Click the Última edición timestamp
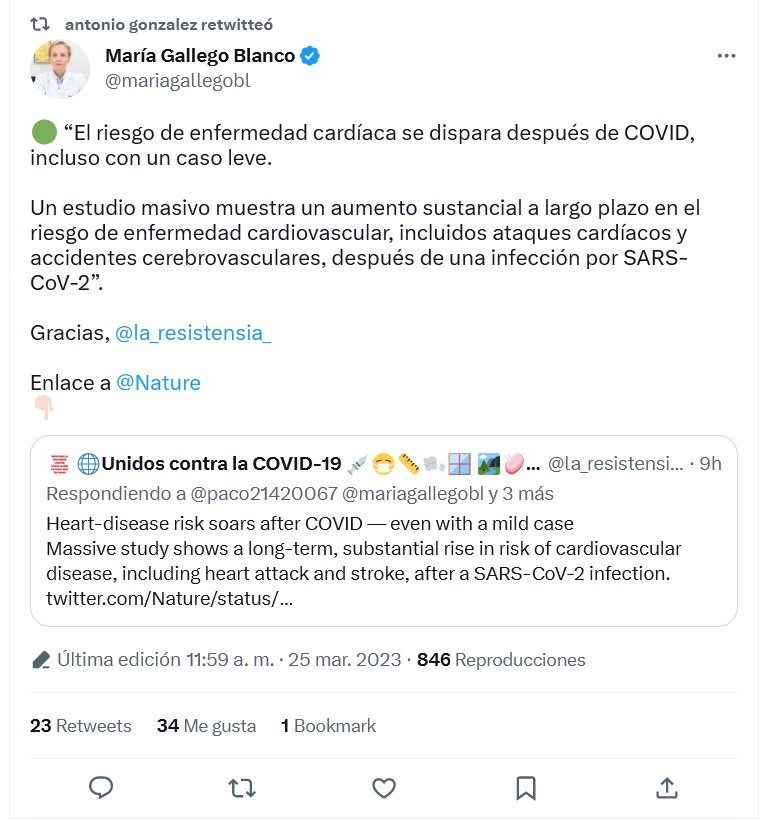This screenshot has height=820, width=762. [230, 660]
